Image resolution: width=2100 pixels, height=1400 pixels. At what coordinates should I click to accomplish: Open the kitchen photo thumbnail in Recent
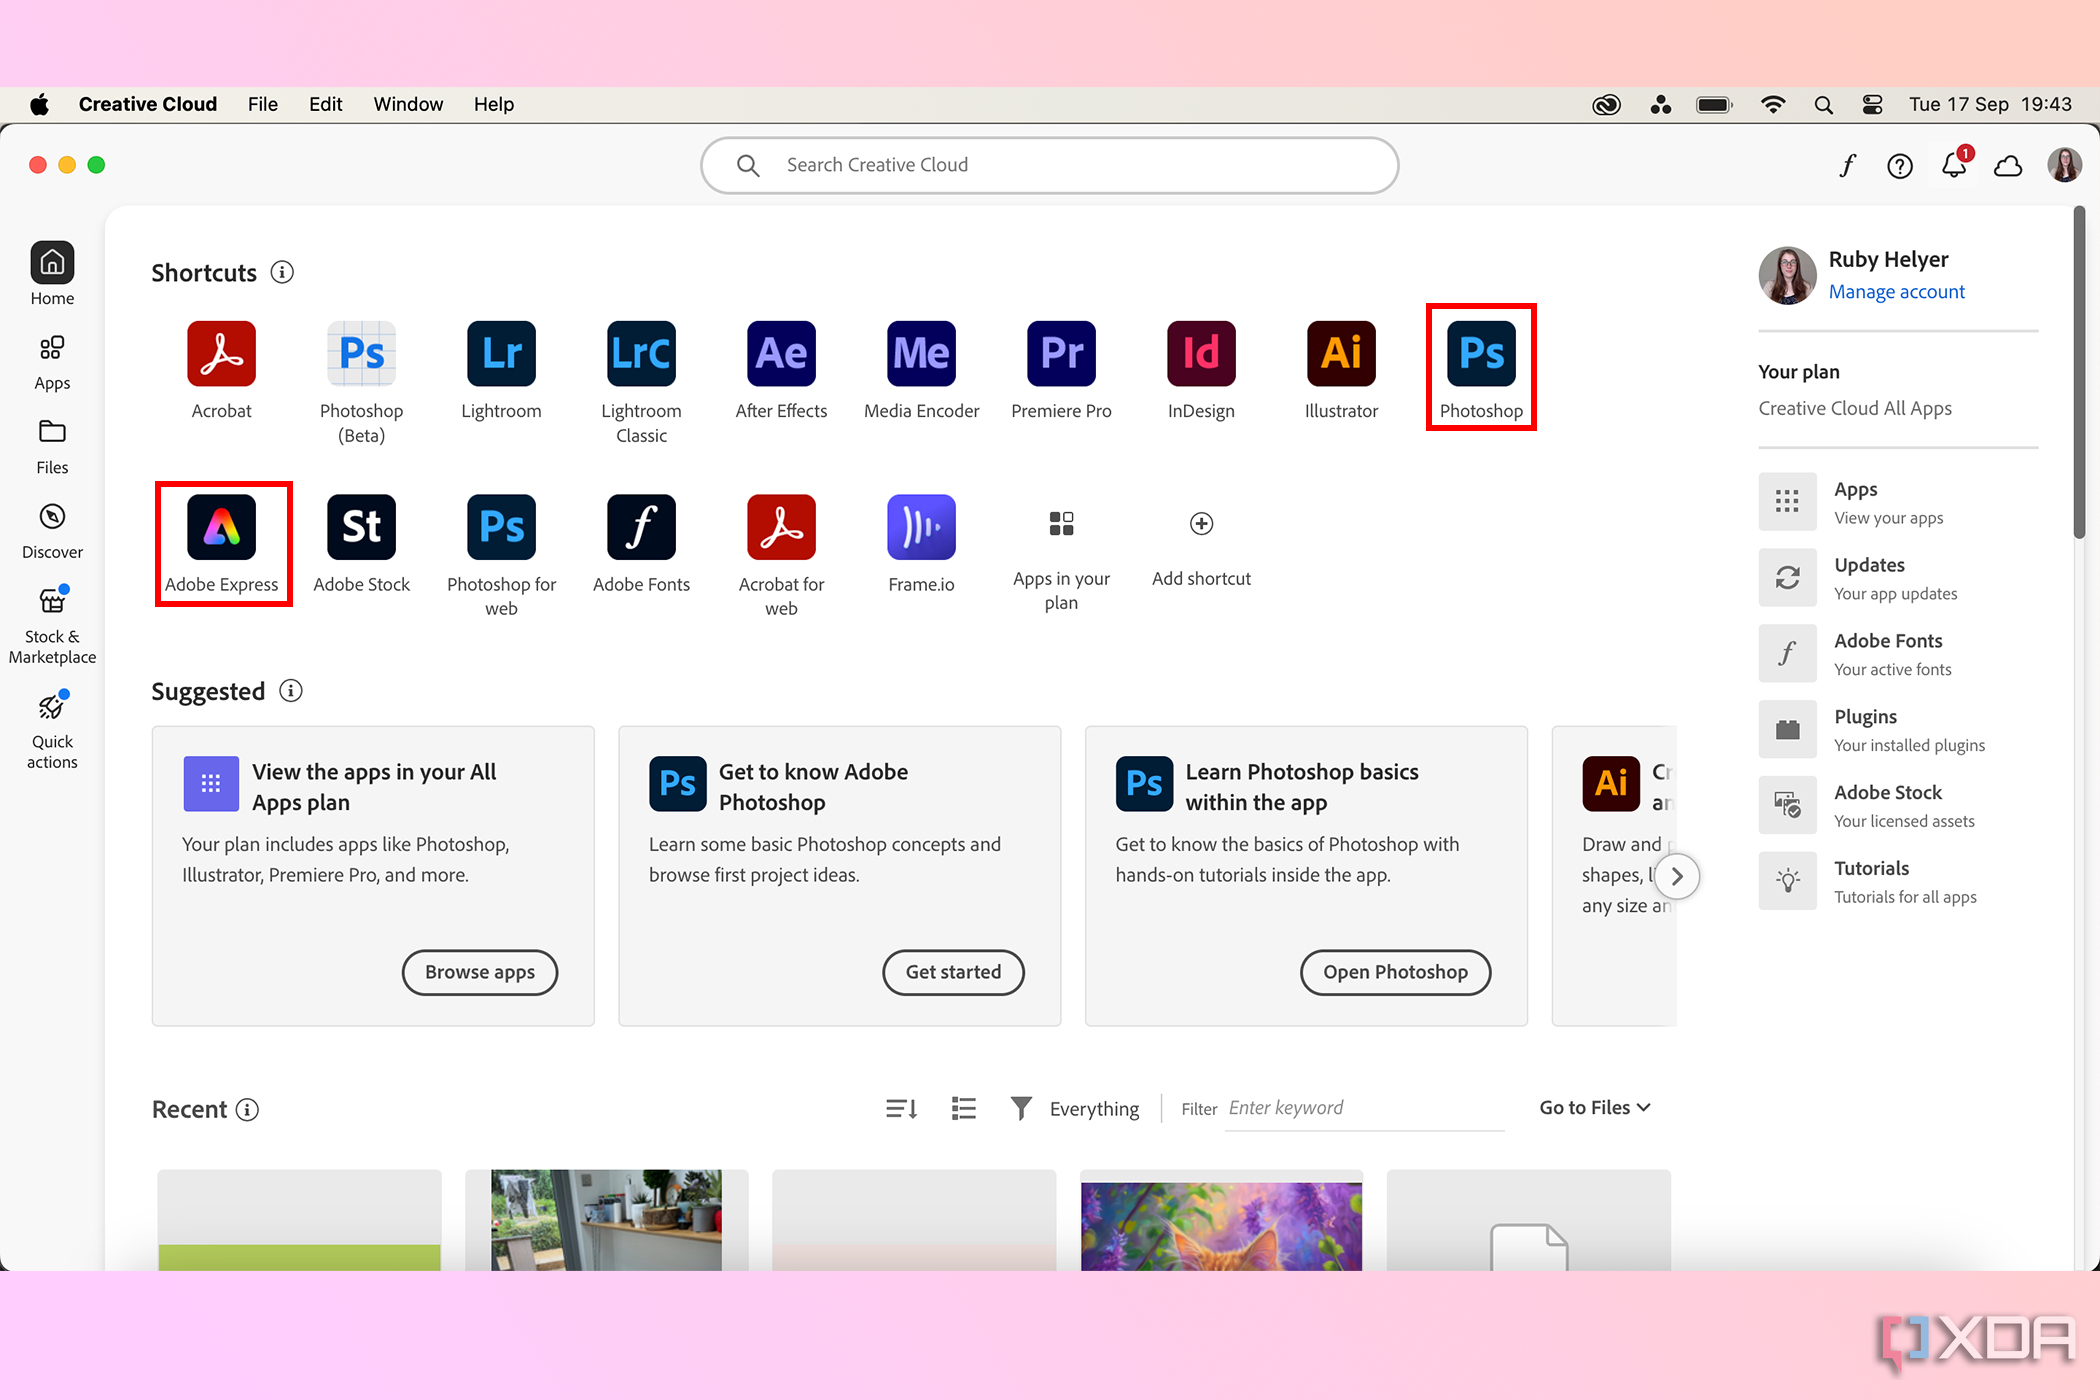(606, 1220)
